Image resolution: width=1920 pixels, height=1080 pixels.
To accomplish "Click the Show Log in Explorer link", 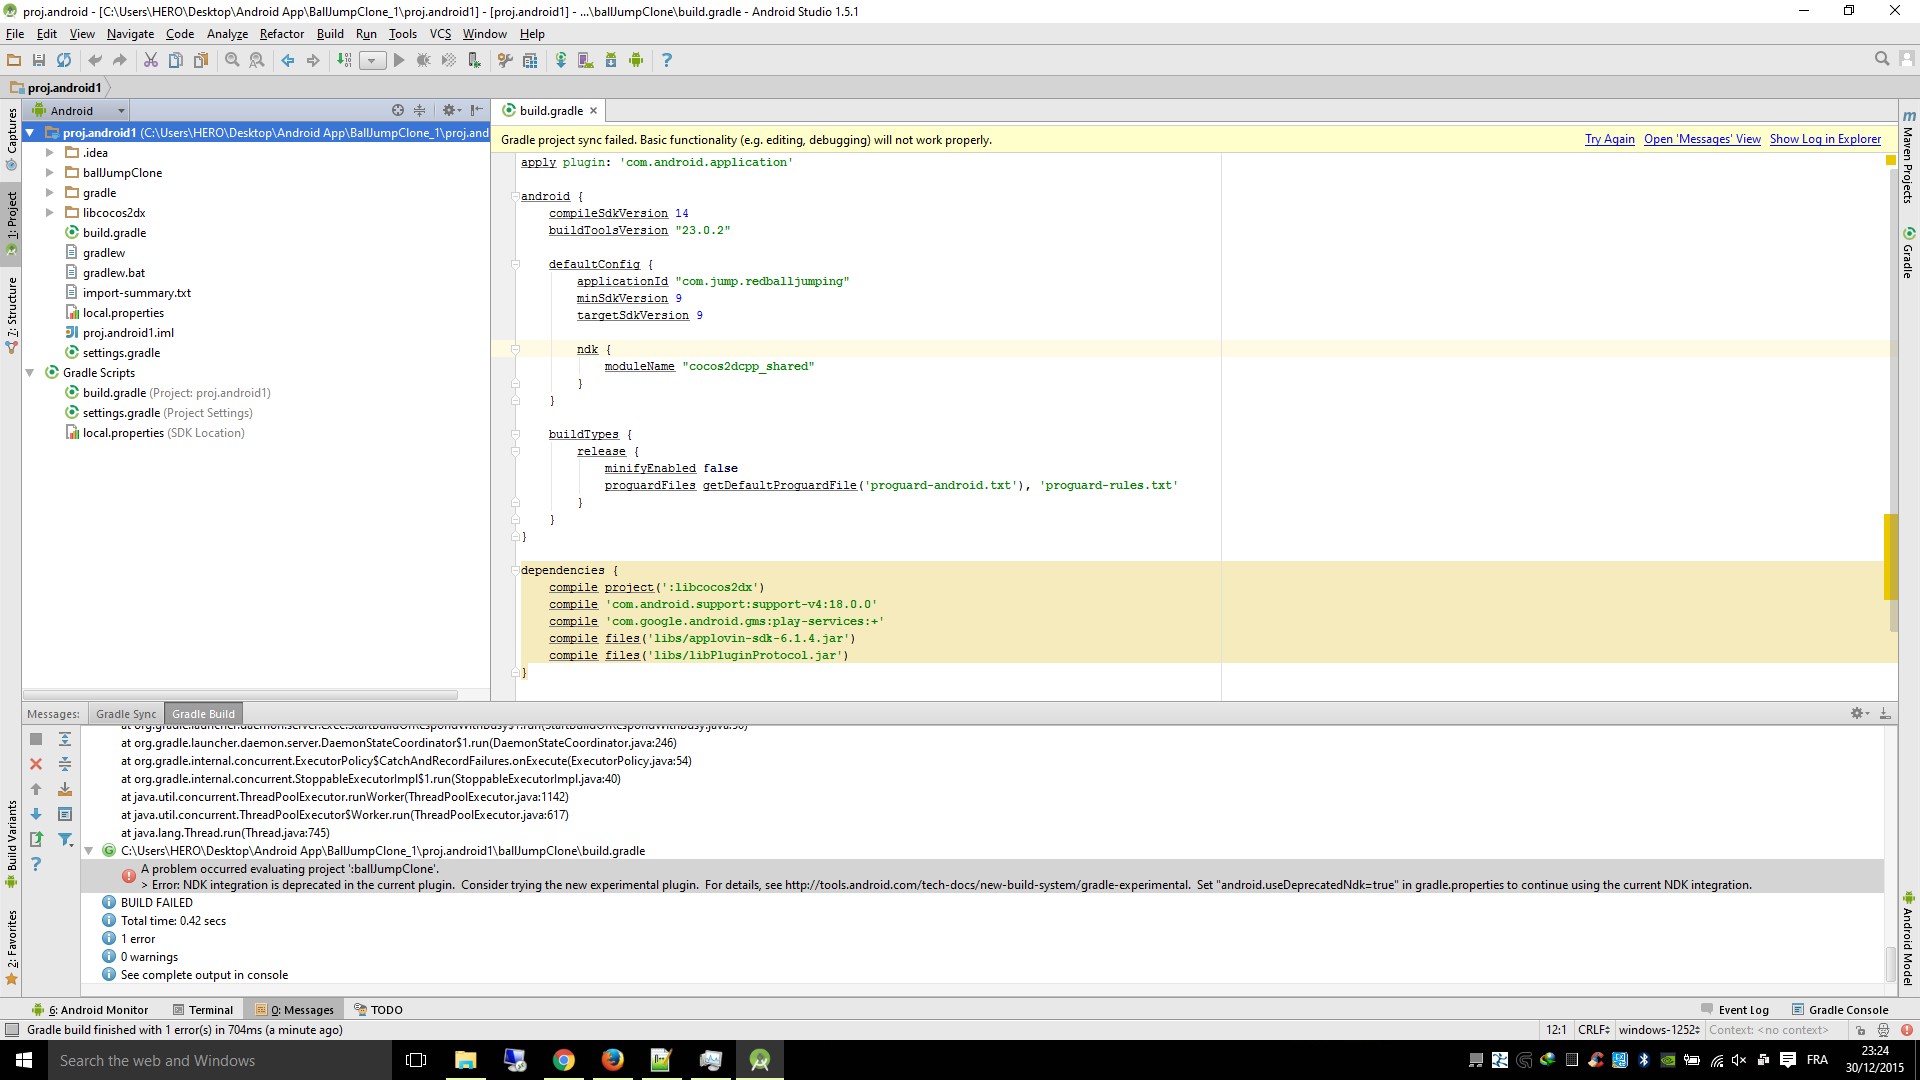I will (1825, 139).
